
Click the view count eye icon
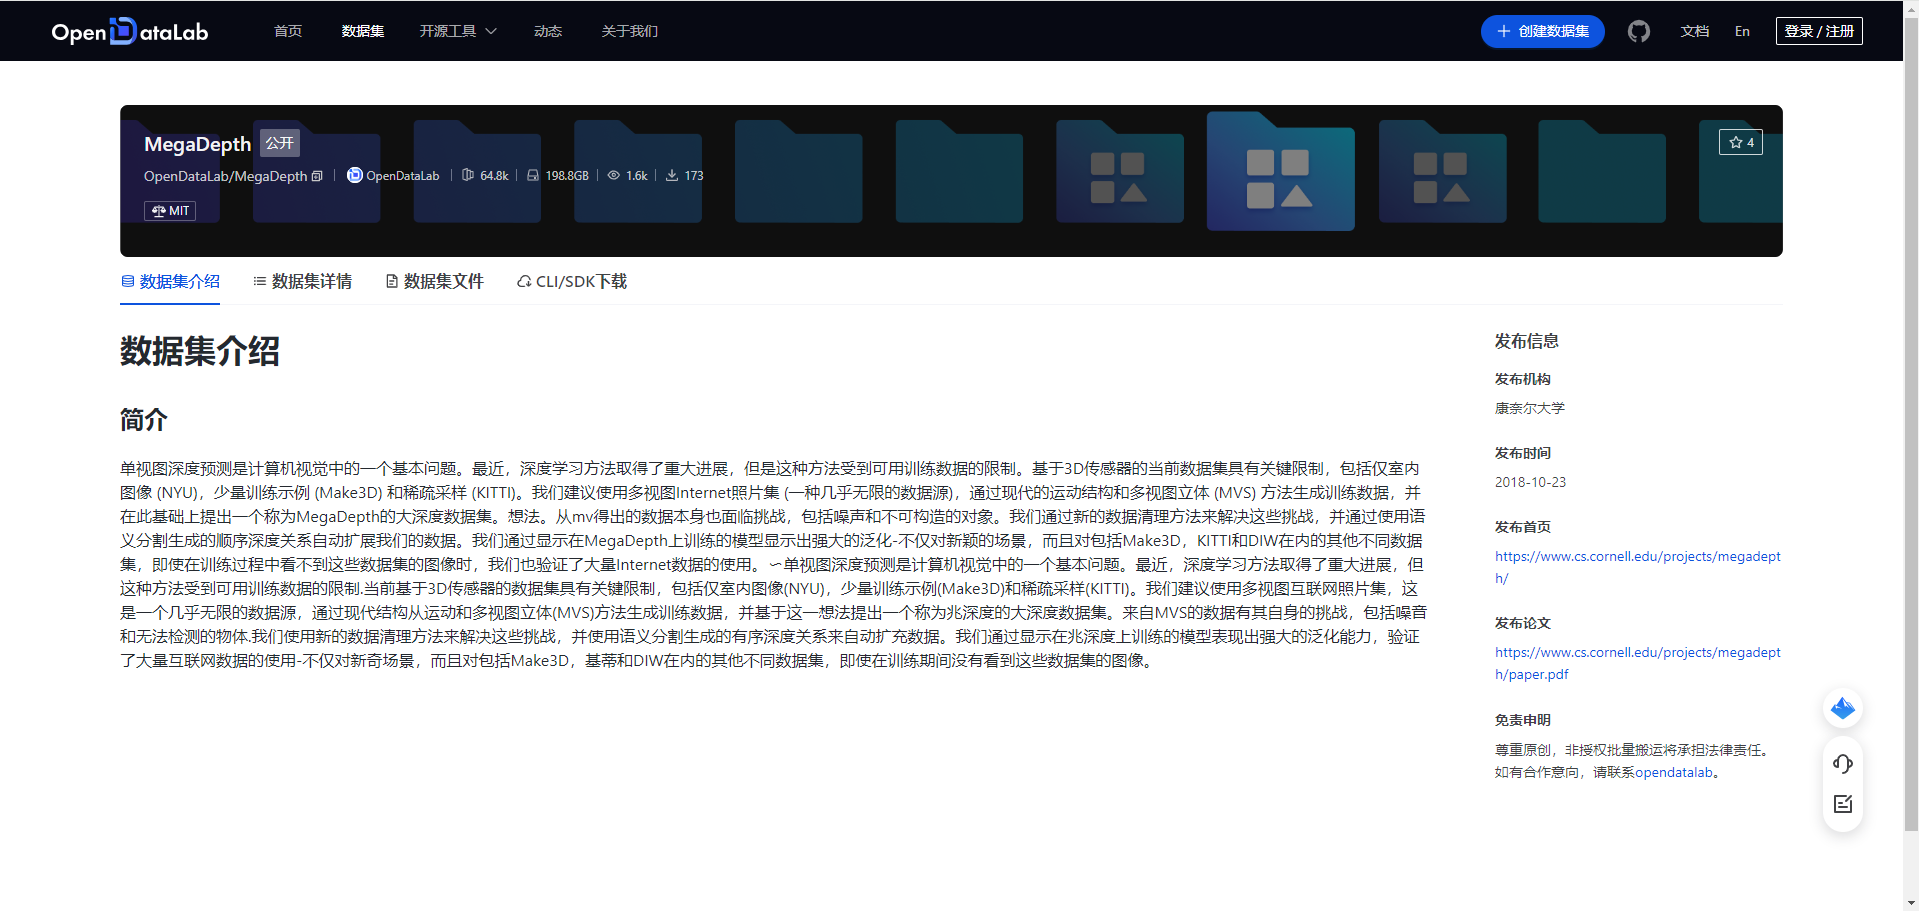point(614,175)
